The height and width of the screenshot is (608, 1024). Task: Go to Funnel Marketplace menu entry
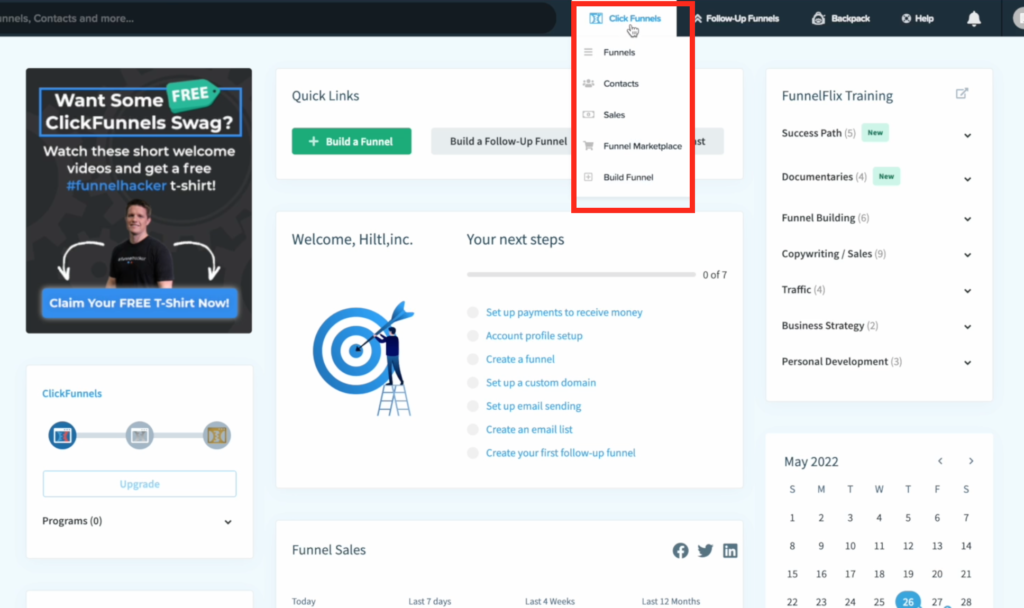[x=643, y=146]
